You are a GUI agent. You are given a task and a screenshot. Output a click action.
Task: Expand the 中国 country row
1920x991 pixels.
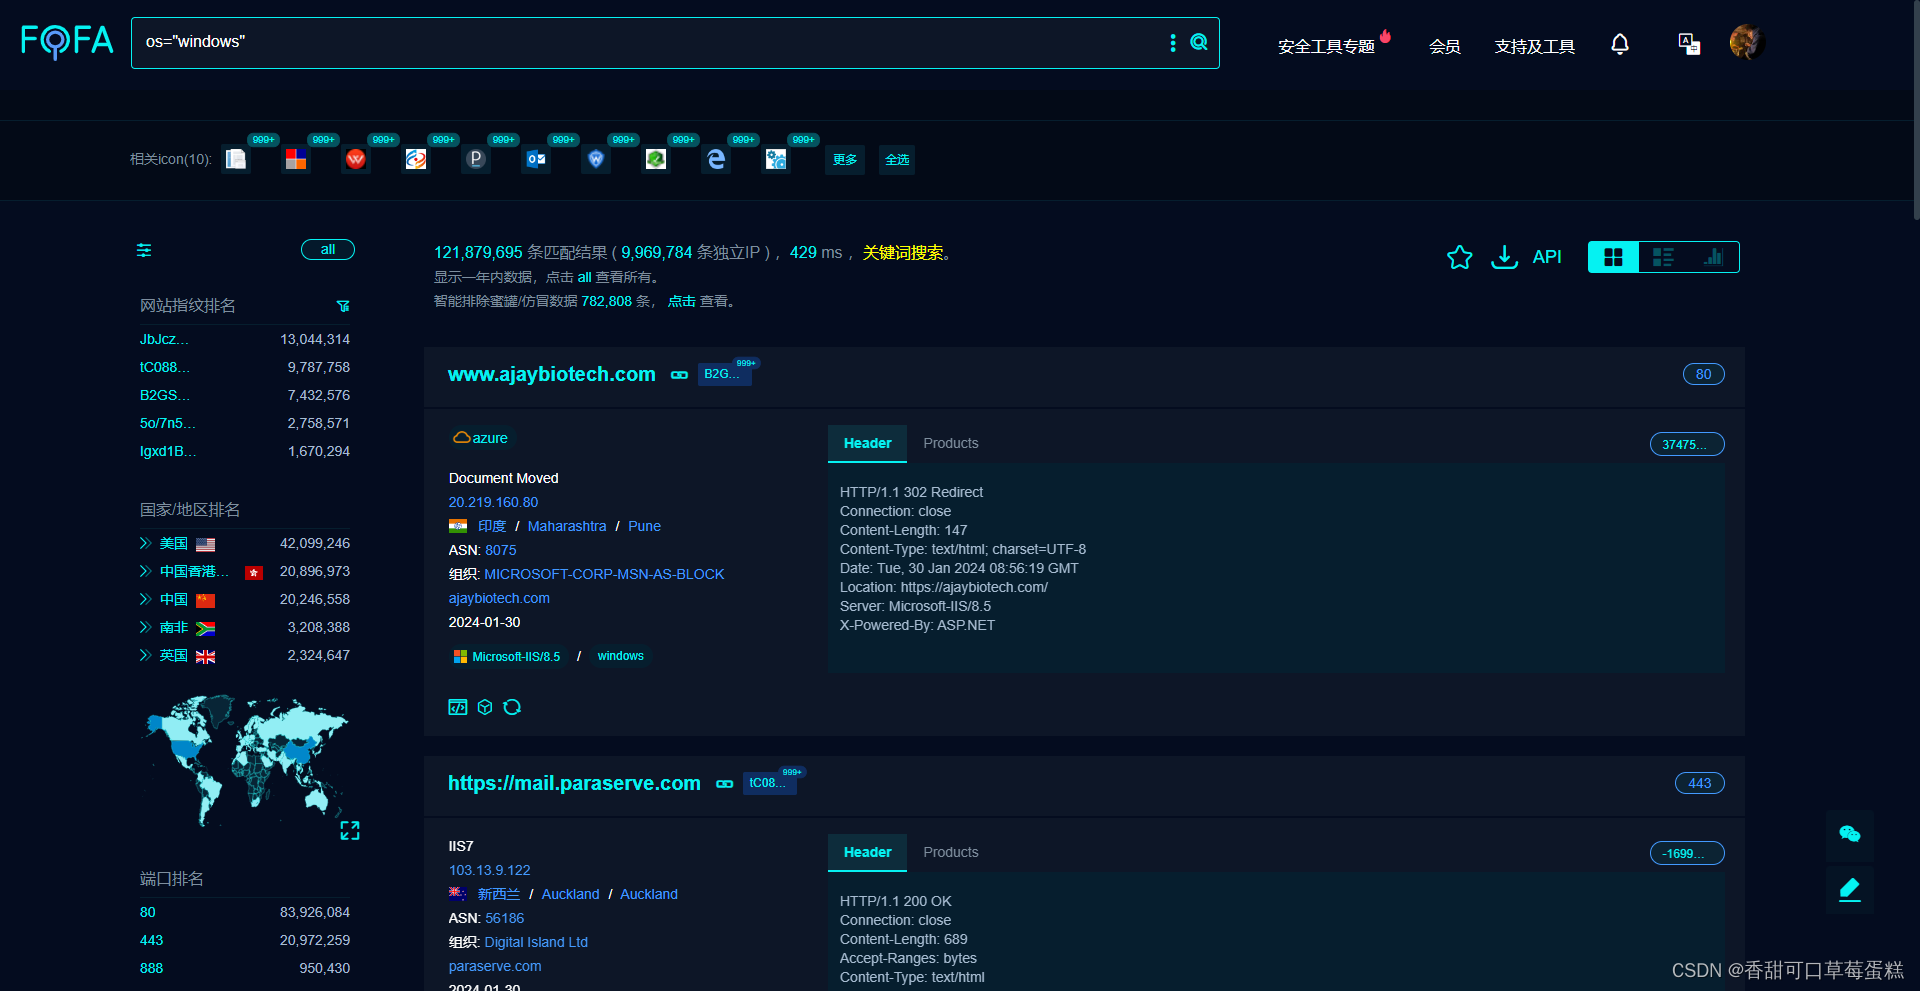pyautogui.click(x=145, y=600)
